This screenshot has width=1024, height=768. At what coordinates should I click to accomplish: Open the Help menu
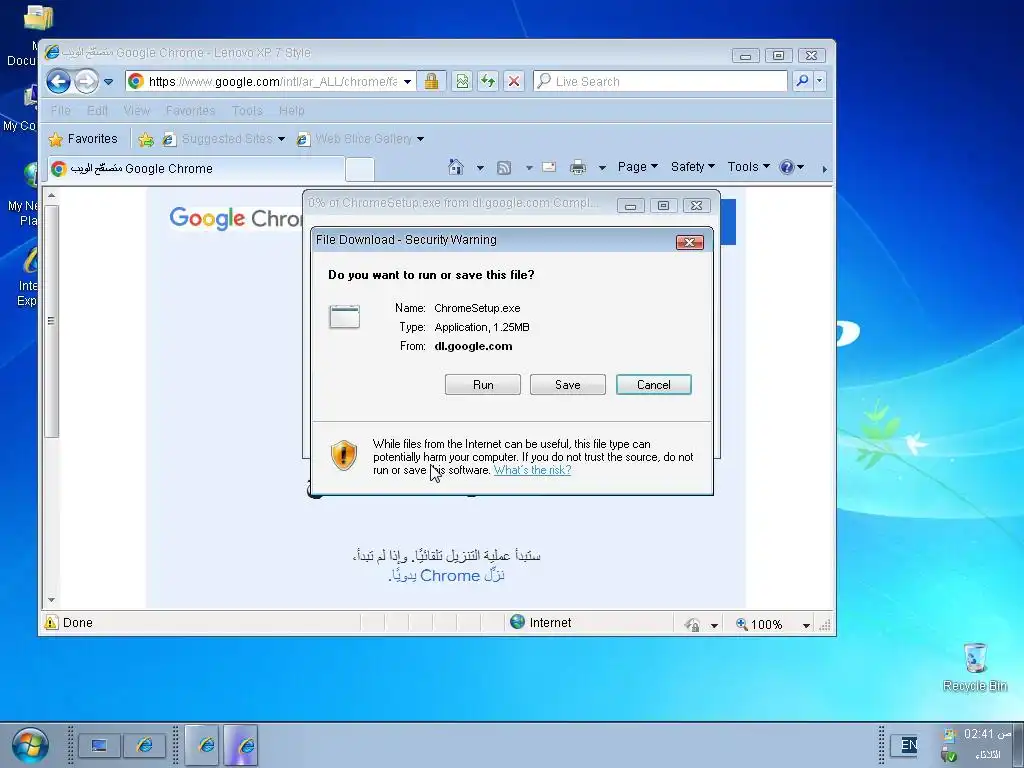tap(291, 110)
